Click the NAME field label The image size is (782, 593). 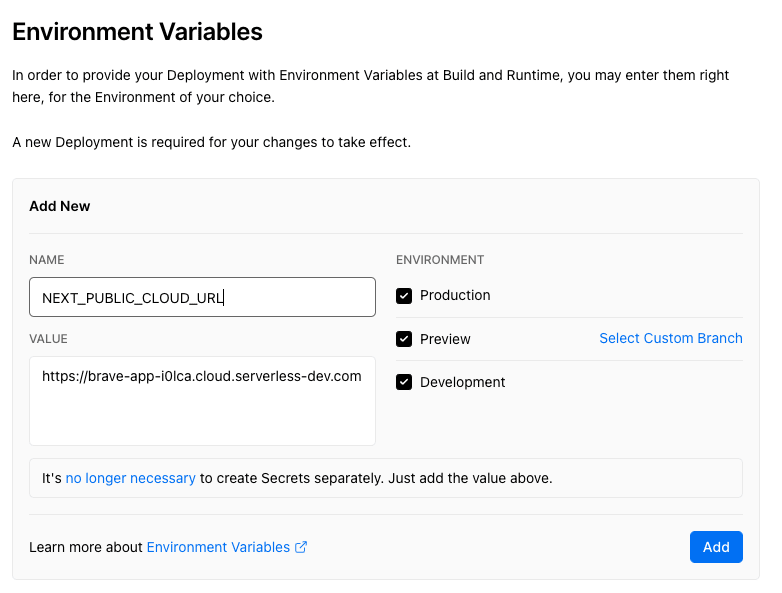click(x=47, y=260)
